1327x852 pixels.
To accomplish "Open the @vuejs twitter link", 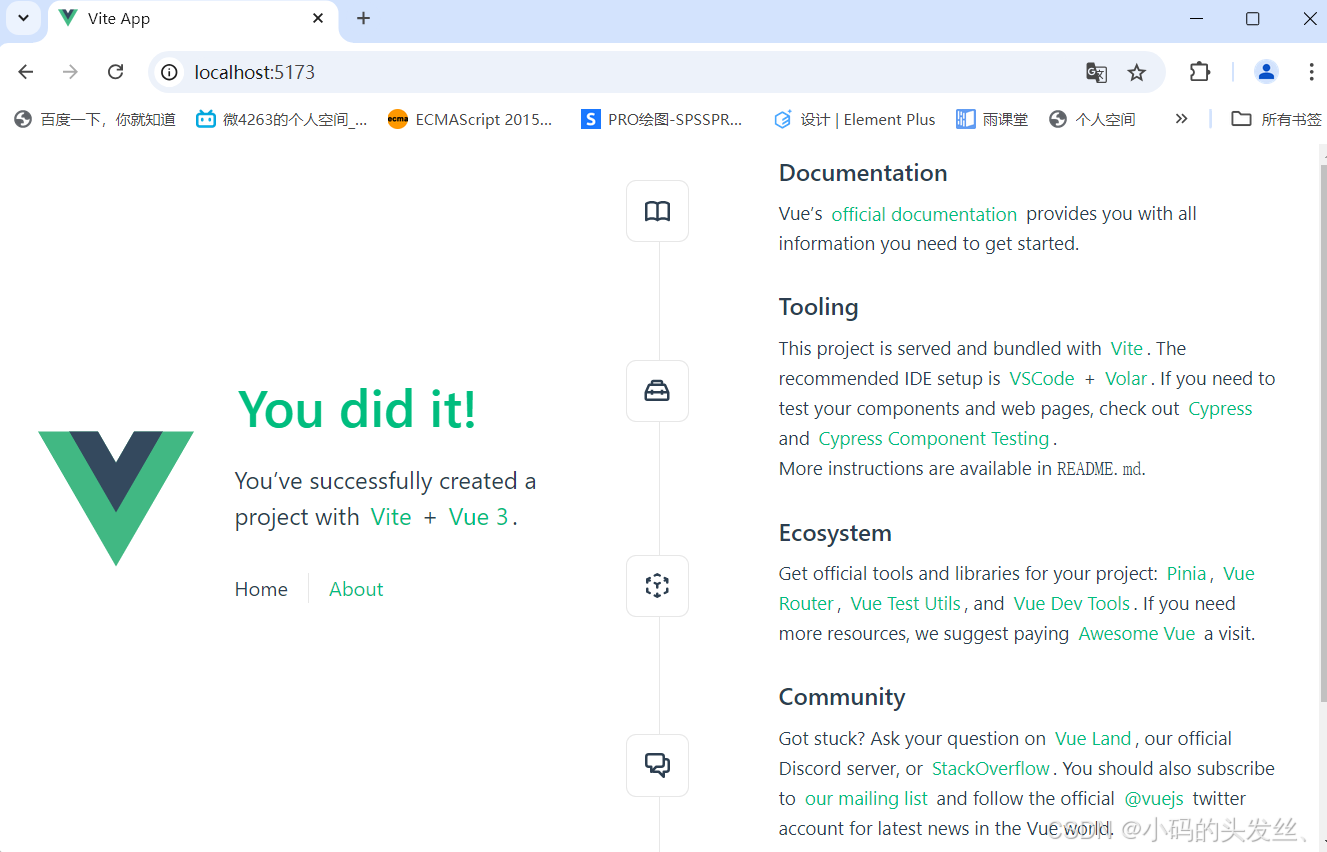I will 1154,799.
